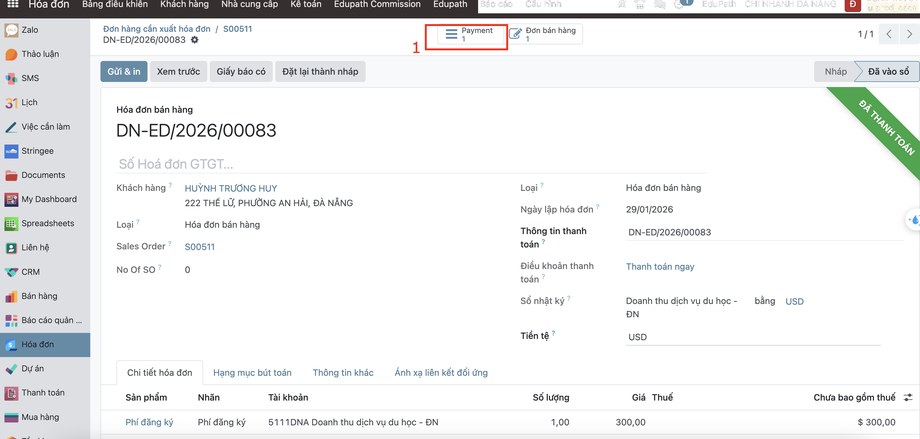Open Edupath Commission menu
The width and height of the screenshot is (920, 439).
pyautogui.click(x=377, y=5)
